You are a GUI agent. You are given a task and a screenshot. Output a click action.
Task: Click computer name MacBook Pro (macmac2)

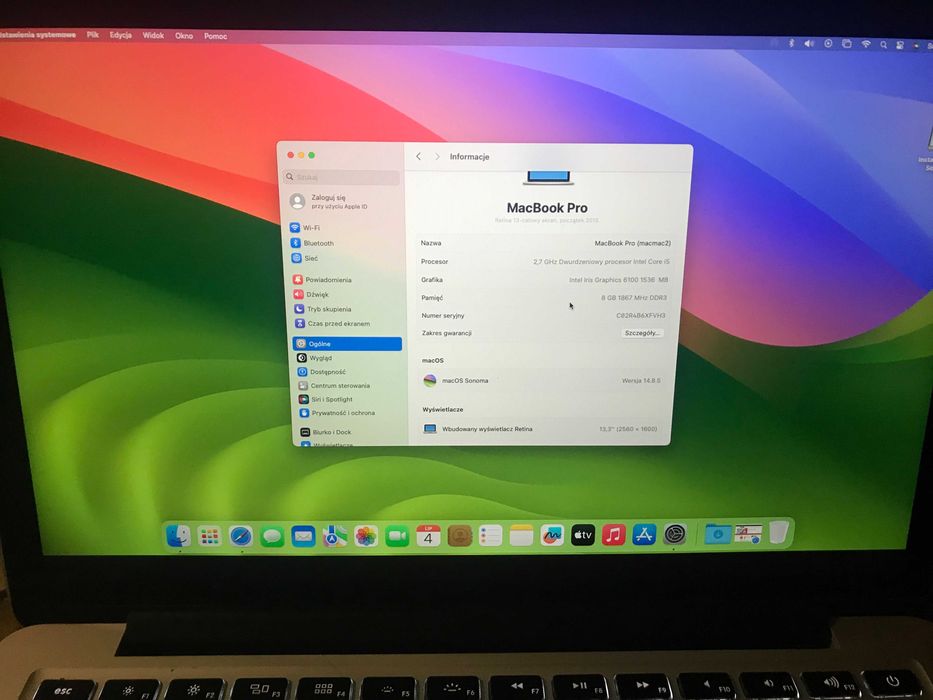633,243
